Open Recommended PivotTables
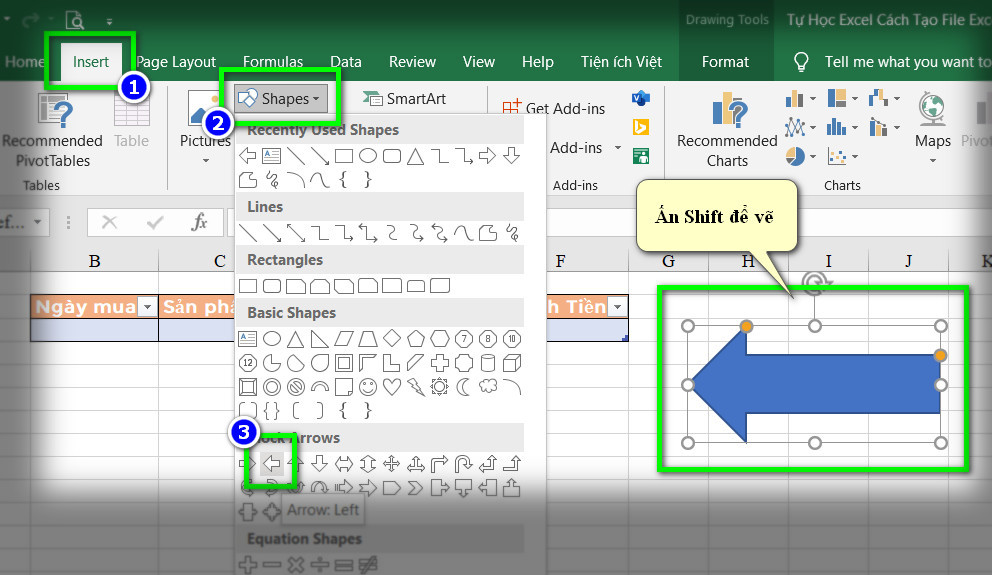This screenshot has width=992, height=575. 53,131
